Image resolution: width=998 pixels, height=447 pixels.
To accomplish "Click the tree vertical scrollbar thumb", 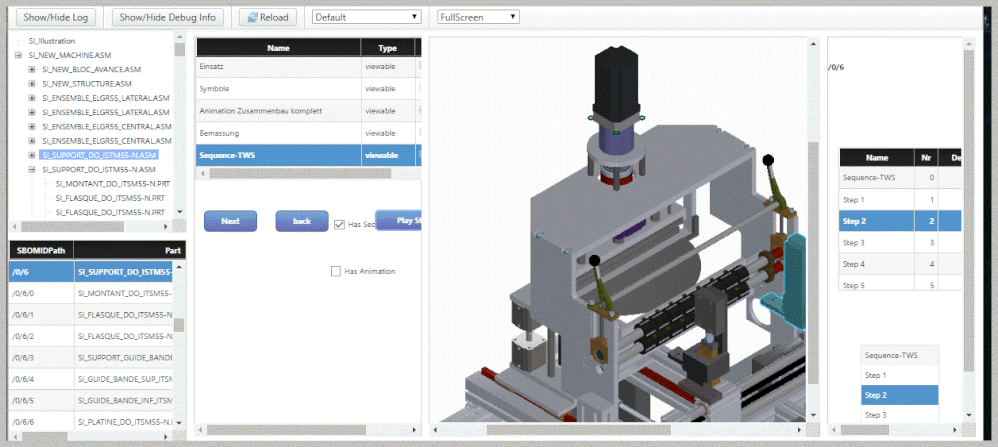I will point(179,50).
